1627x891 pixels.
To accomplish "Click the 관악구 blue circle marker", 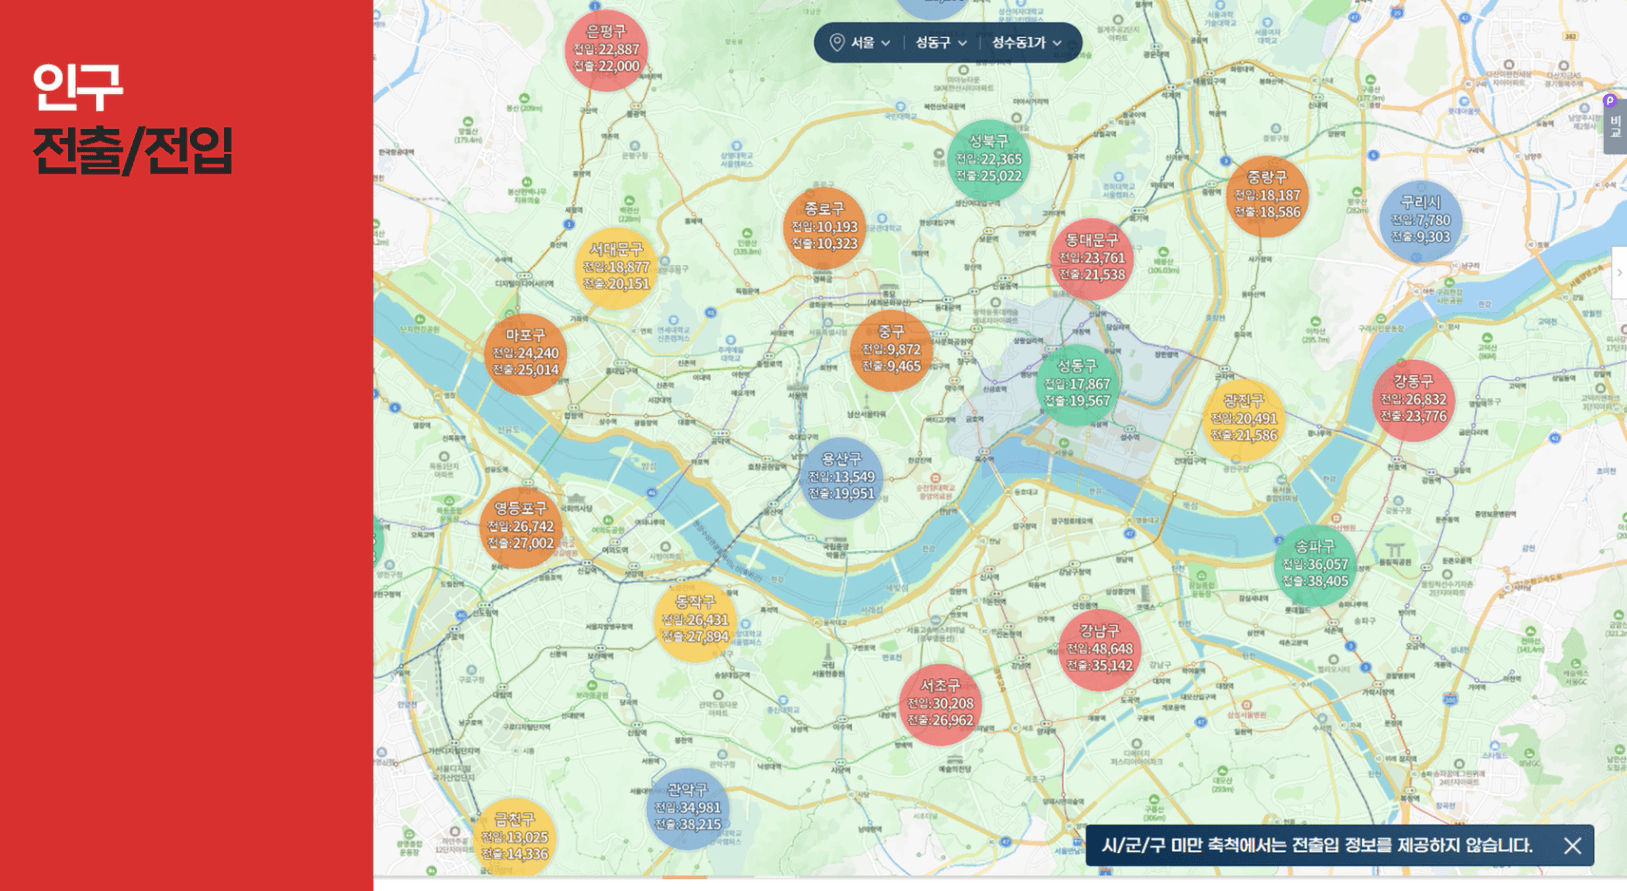I will click(688, 808).
